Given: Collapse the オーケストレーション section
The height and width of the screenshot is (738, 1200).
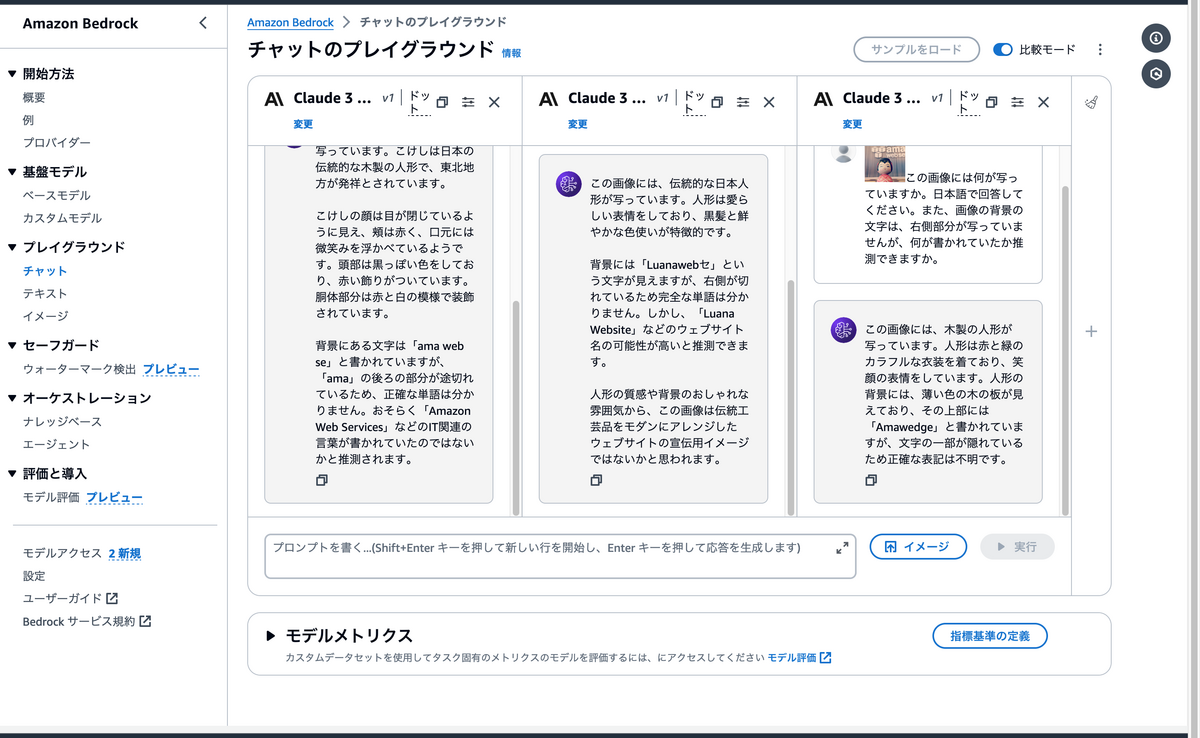Looking at the screenshot, I should (x=12, y=398).
